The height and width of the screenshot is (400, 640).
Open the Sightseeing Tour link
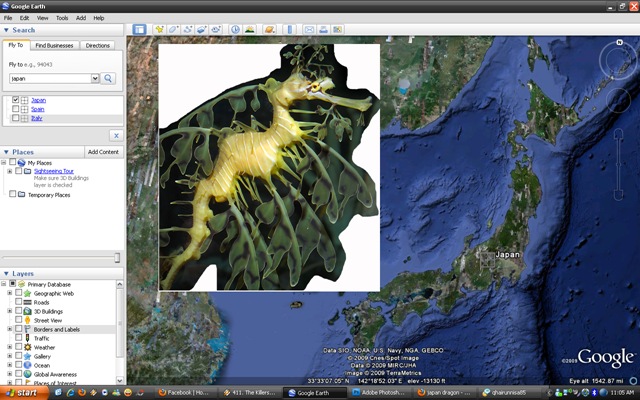(53, 171)
